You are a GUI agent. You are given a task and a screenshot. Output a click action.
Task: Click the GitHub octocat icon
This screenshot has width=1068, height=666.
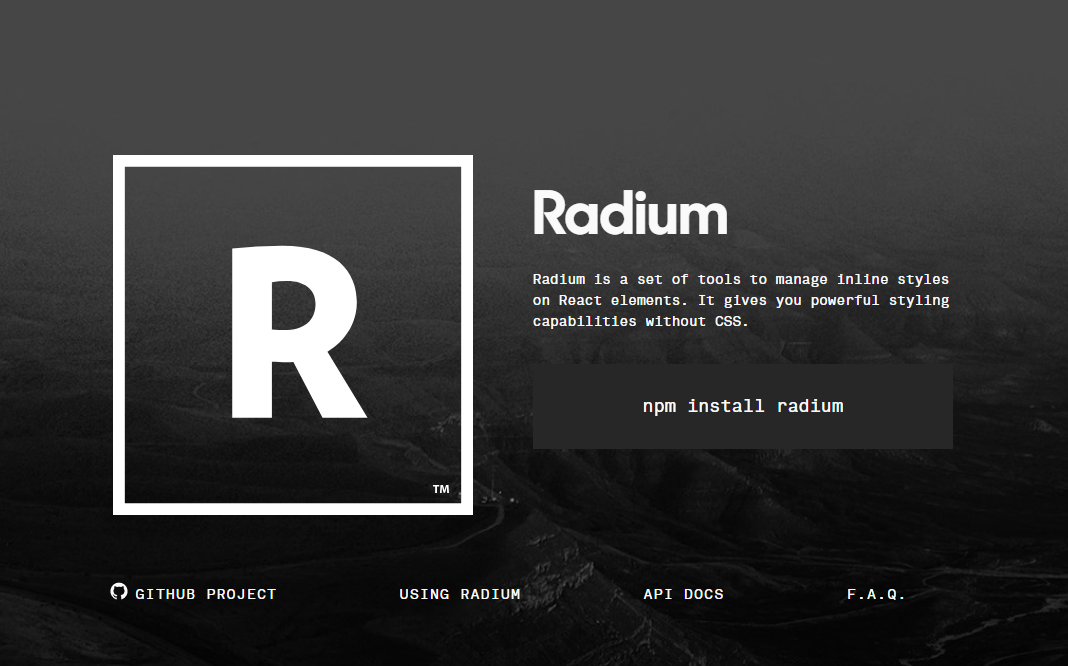click(119, 592)
